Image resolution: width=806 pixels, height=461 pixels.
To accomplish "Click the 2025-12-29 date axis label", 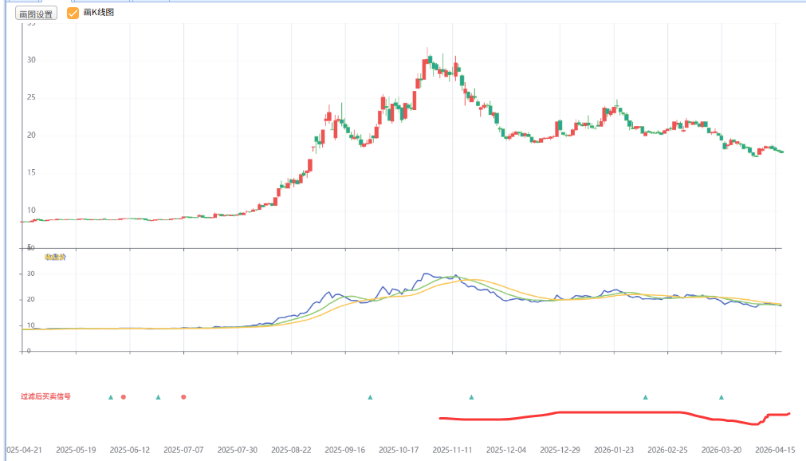I will (560, 450).
